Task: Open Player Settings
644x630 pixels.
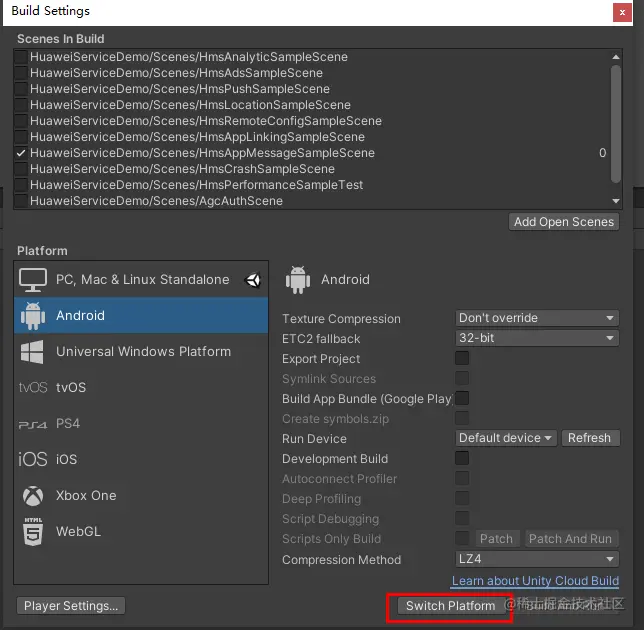Action: pyautogui.click(x=71, y=606)
